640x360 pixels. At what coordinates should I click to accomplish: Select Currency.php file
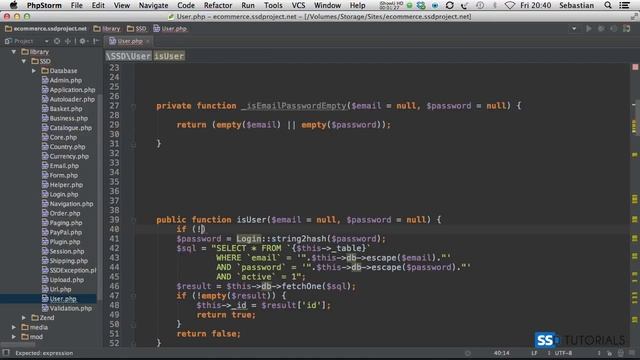click(65, 156)
